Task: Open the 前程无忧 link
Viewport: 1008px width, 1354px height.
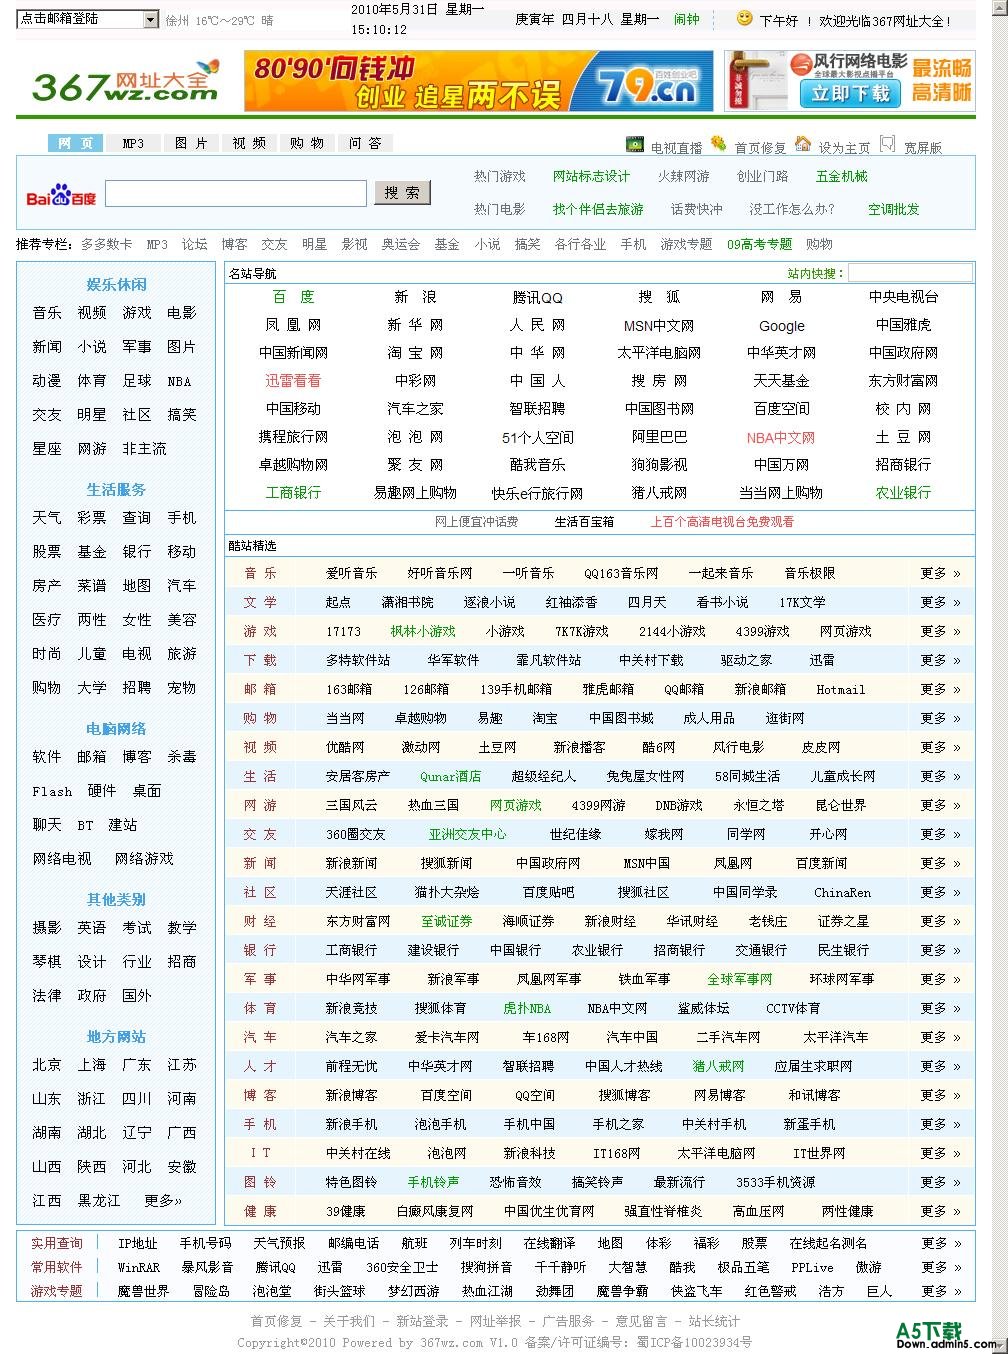Action: (x=351, y=1067)
